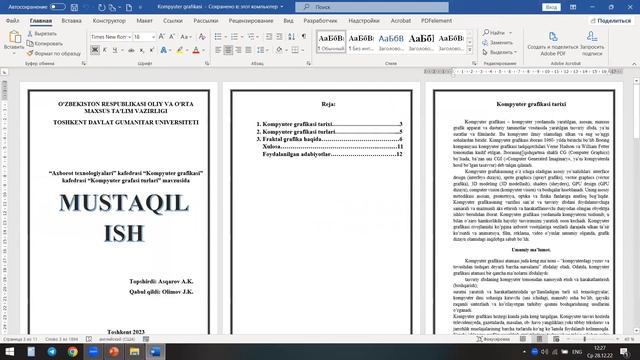Viewport: 640px width, 360px height.
Task: Click the Increase indent icon
Action: coord(279,37)
